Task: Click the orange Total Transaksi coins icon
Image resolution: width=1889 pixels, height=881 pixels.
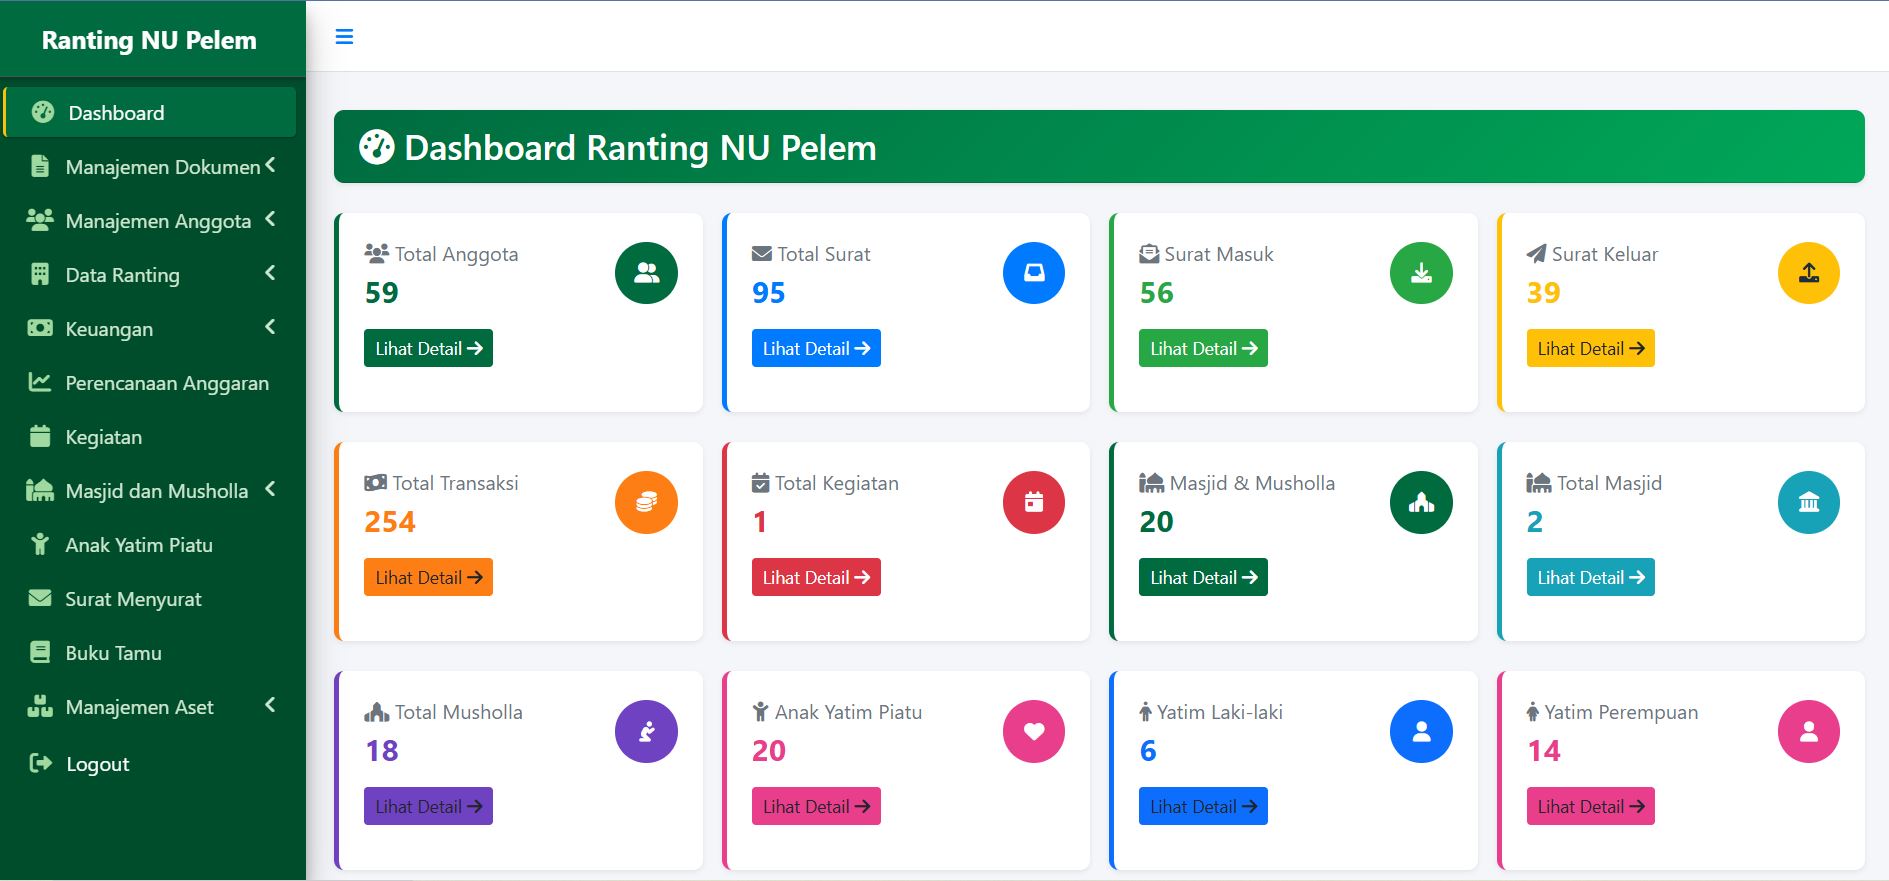Action: tap(646, 502)
